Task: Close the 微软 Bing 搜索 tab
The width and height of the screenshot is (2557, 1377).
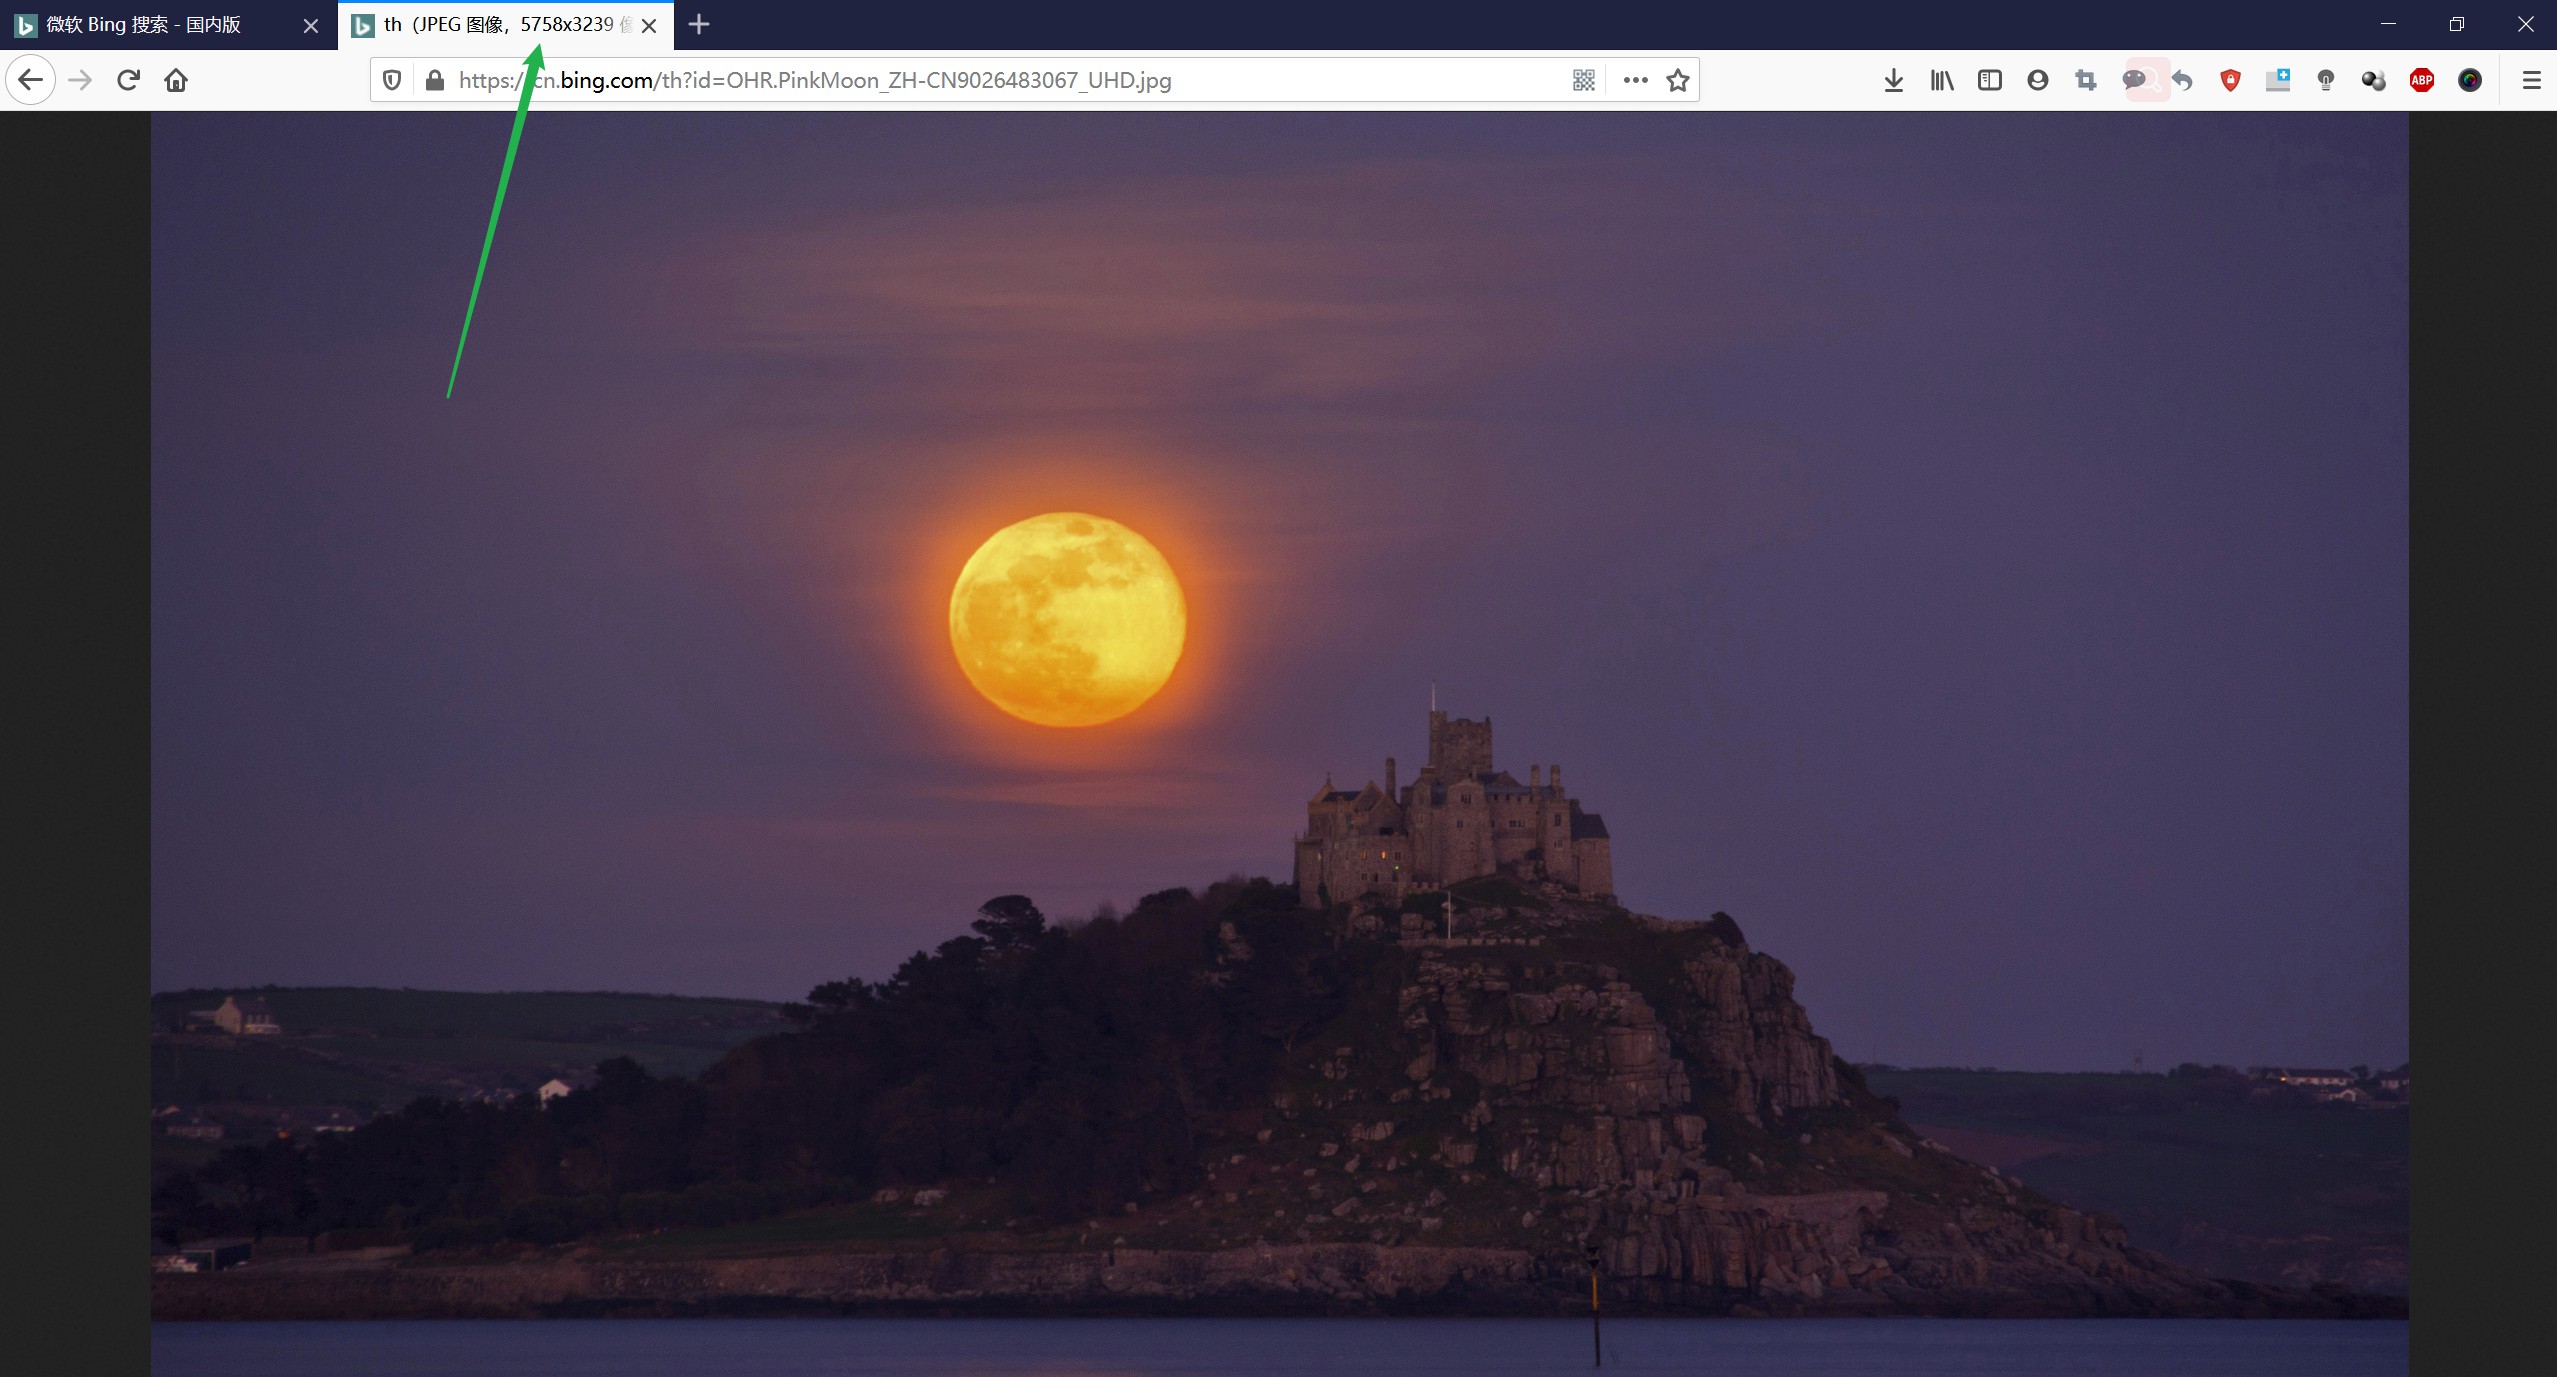Action: pos(311,26)
